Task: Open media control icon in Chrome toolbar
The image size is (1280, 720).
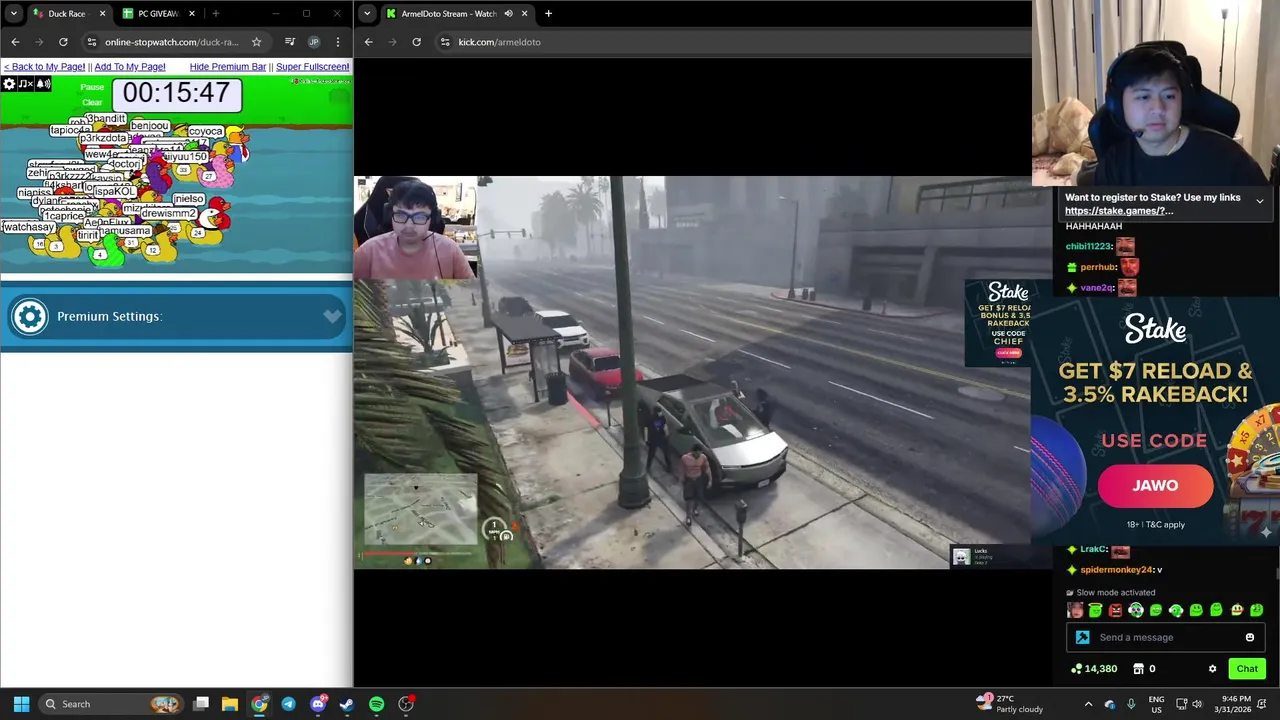Action: coord(290,42)
